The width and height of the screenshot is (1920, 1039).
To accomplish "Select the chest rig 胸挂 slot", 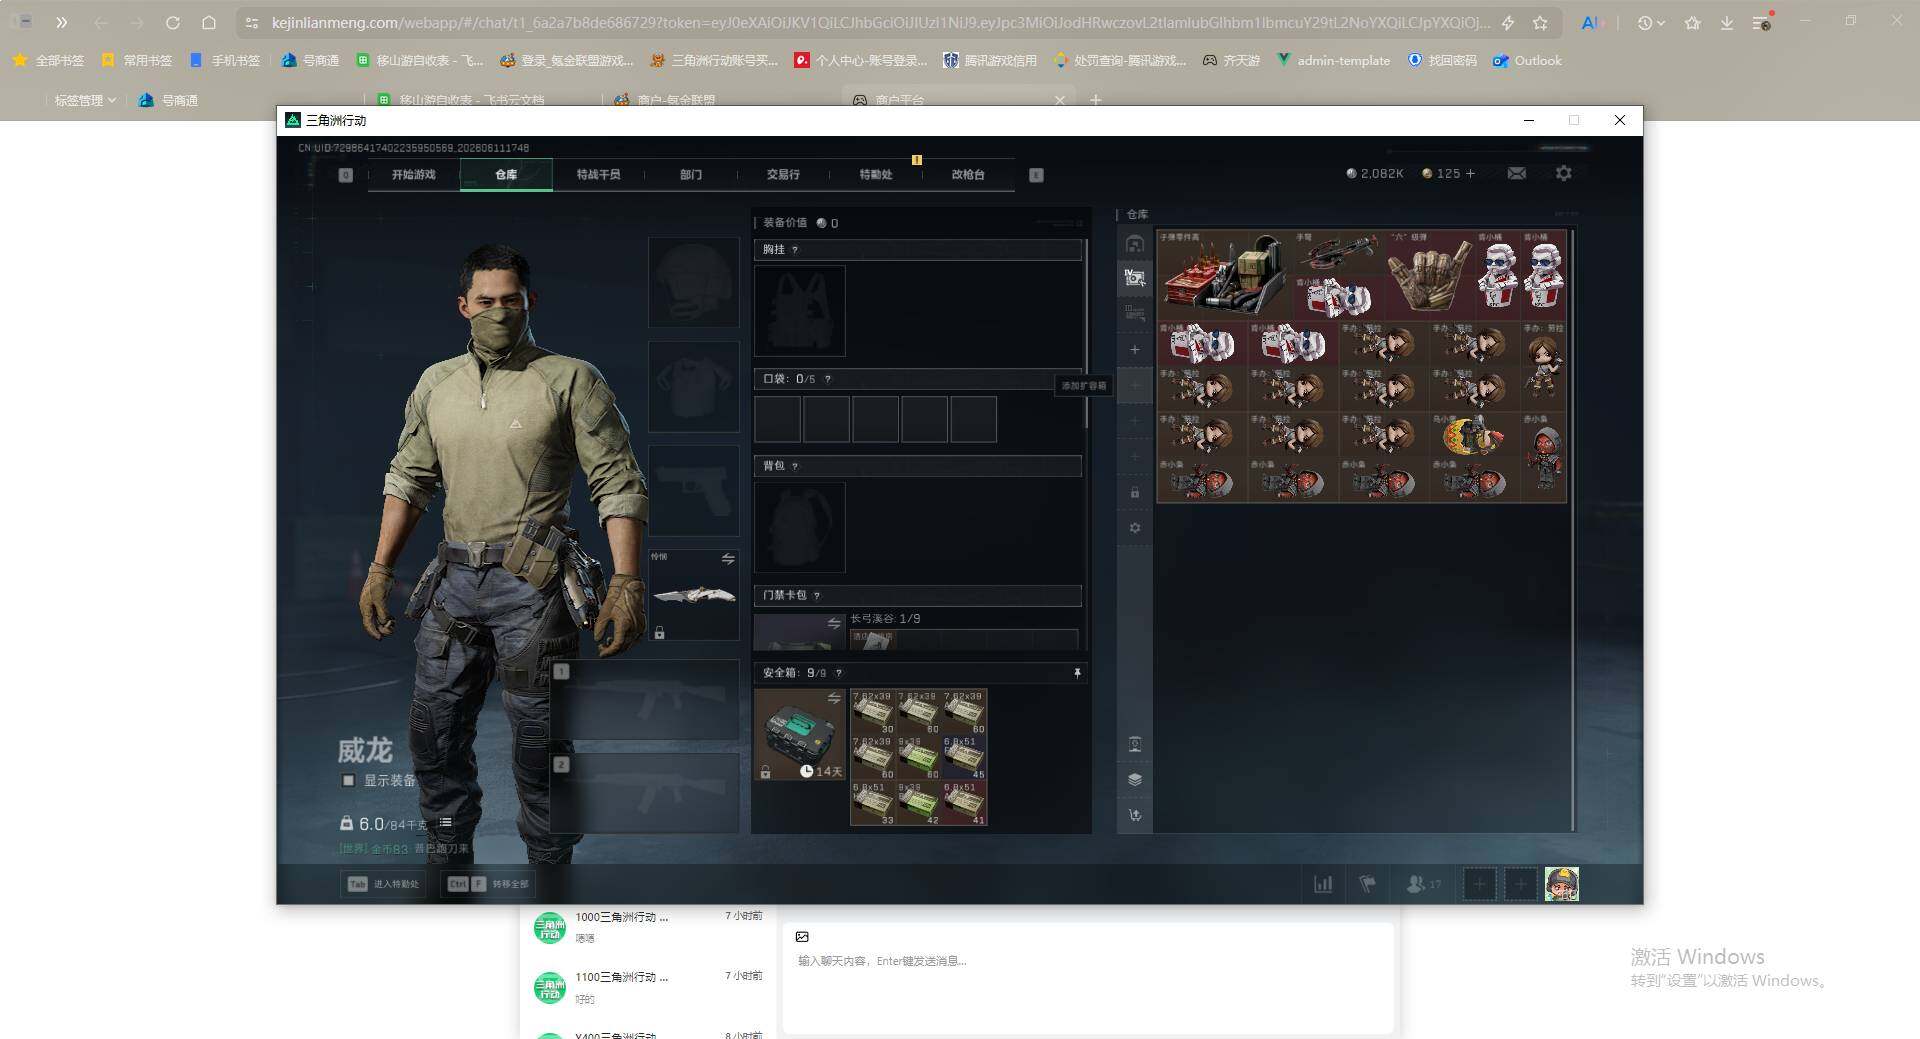I will (799, 311).
